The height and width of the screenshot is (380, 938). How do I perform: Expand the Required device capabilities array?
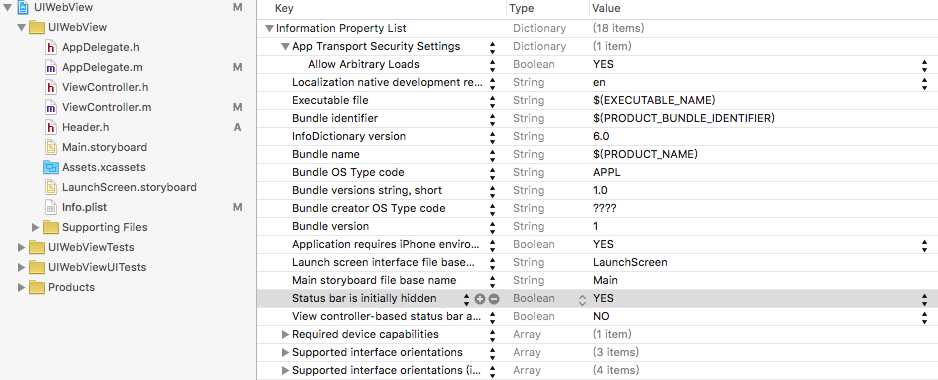tap(285, 335)
